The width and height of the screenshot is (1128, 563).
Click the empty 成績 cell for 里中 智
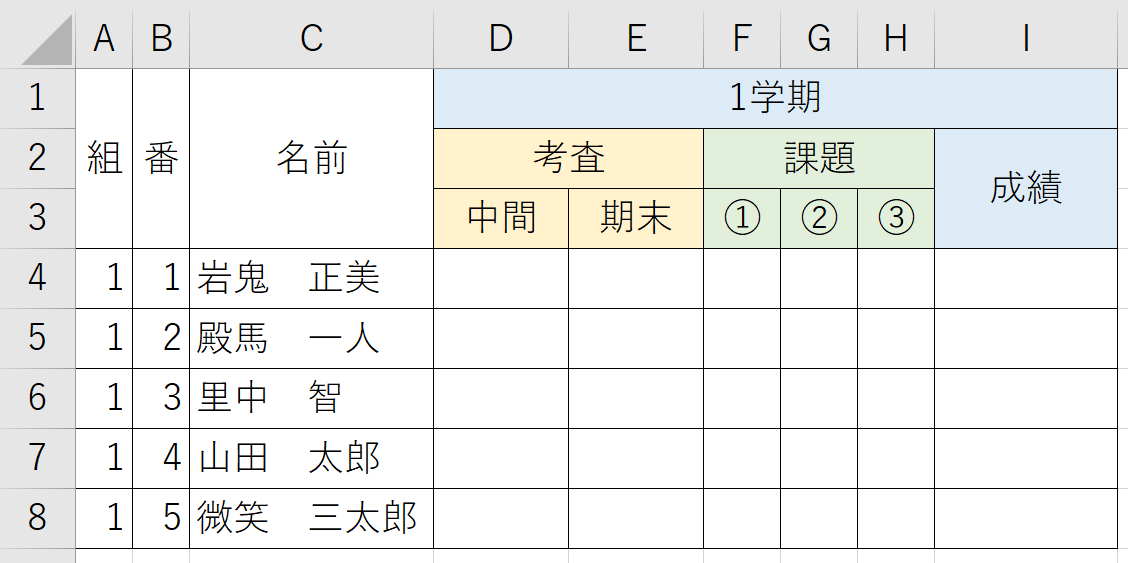click(1026, 399)
